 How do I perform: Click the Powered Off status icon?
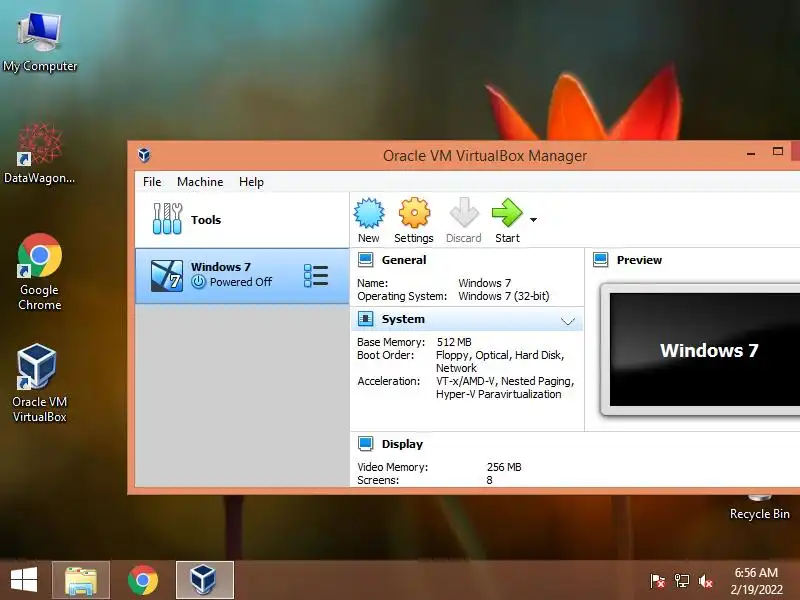[x=198, y=282]
